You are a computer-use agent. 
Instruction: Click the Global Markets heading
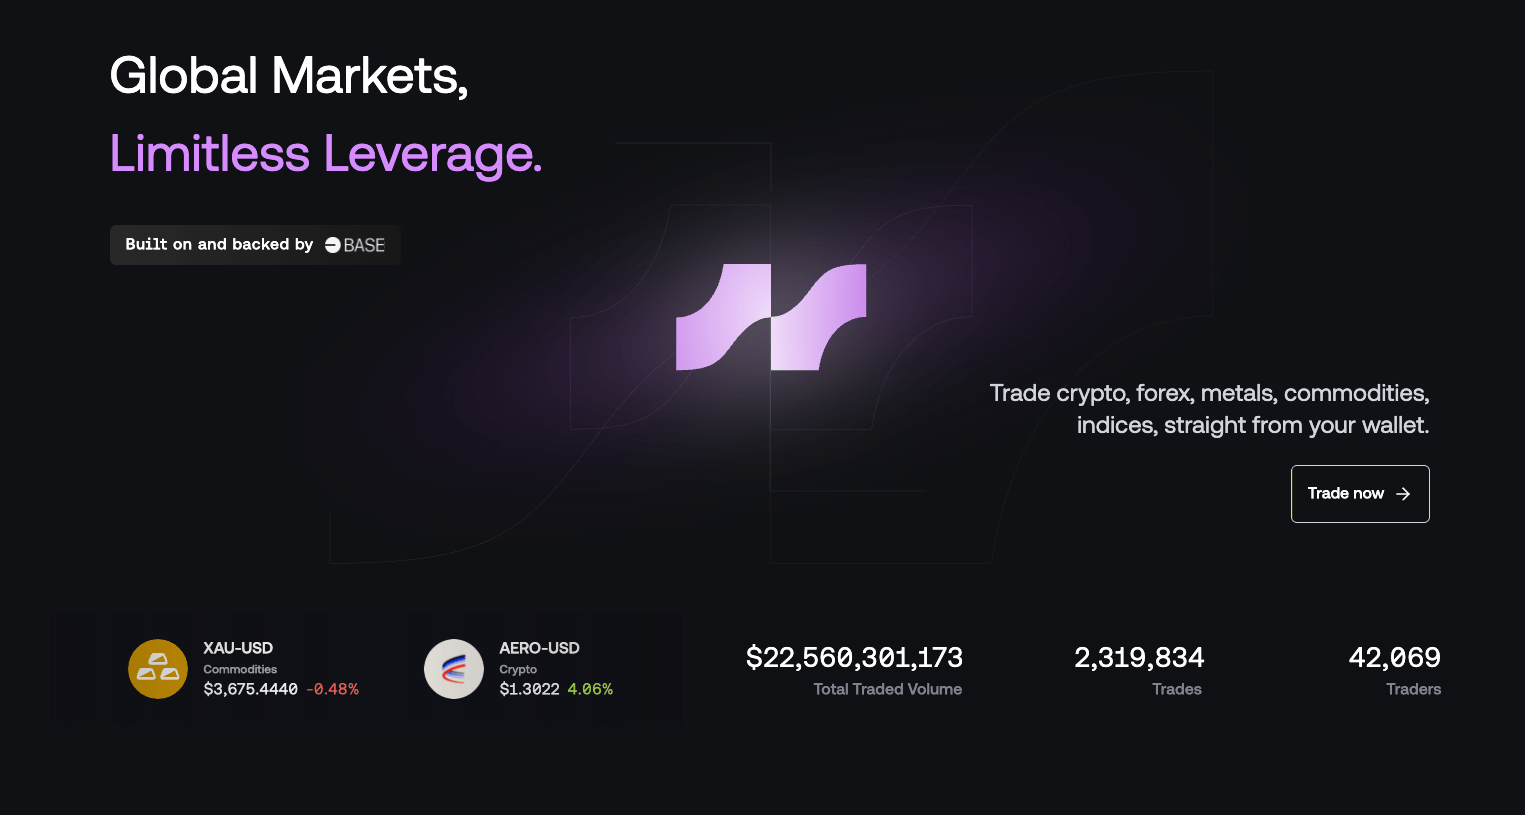click(x=289, y=76)
